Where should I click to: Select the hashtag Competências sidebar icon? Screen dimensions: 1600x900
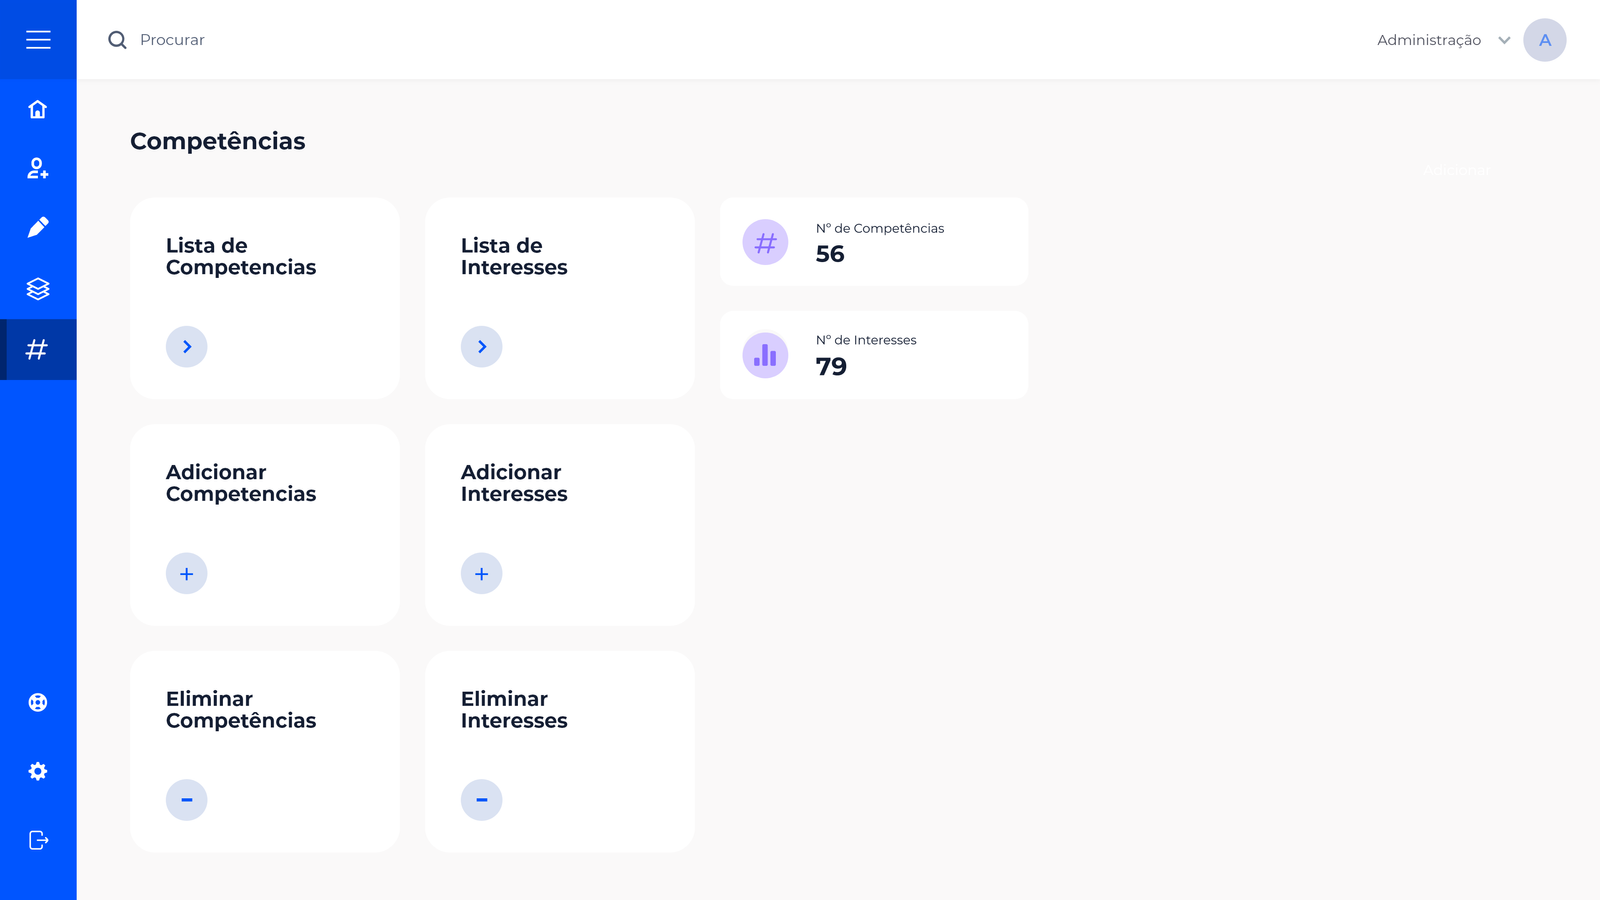click(x=38, y=349)
